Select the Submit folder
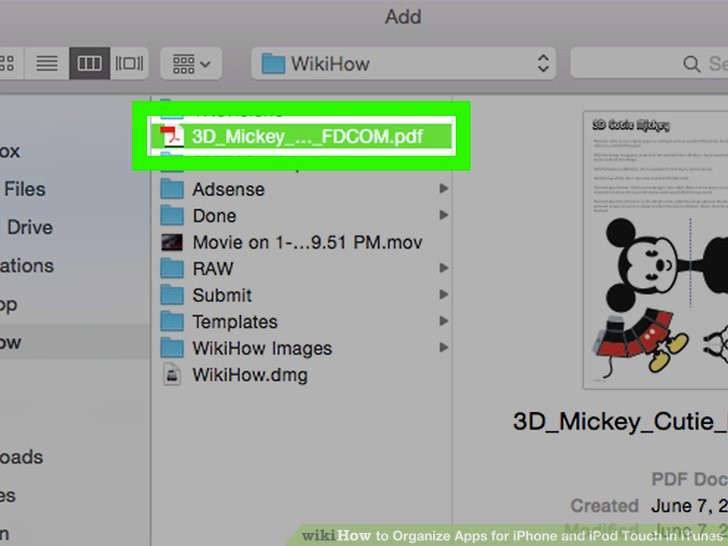Viewport: 728px width, 546px height. (x=301, y=295)
